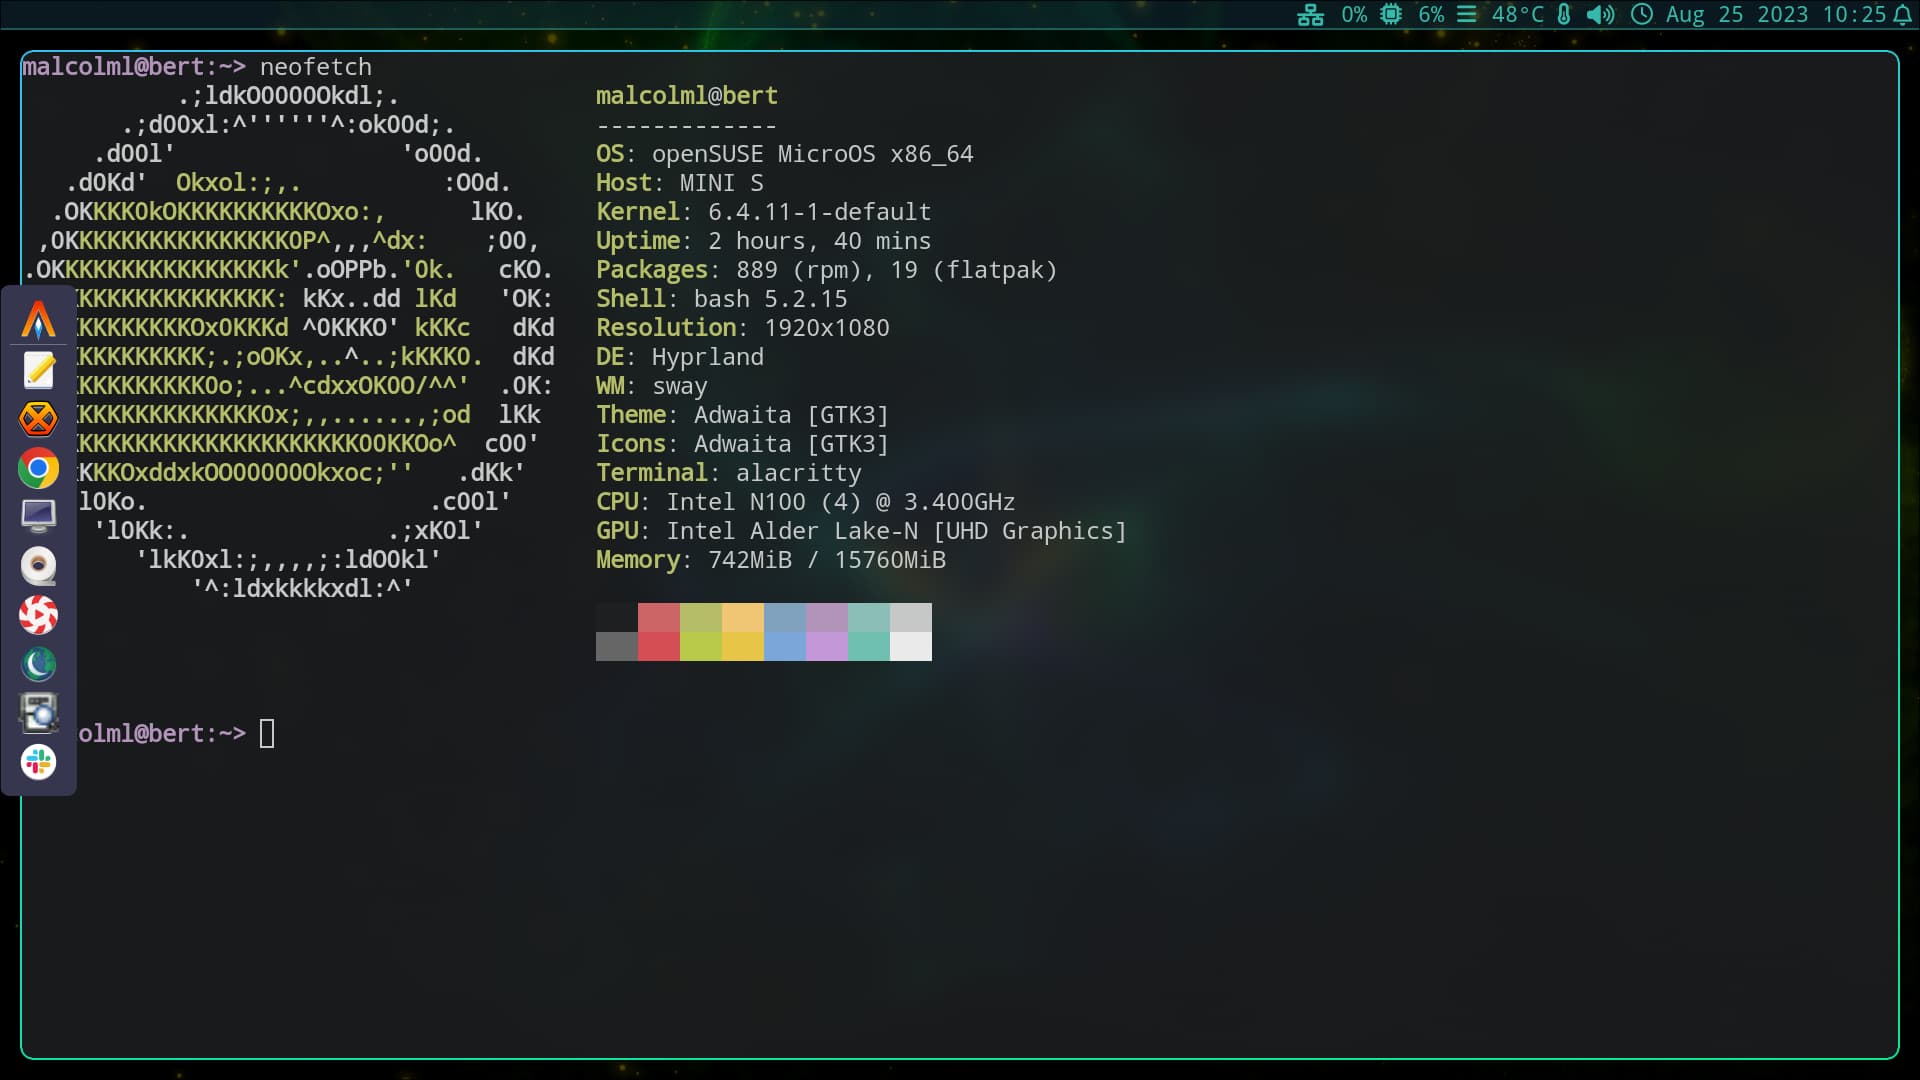Open the red-white pinwheel media app

click(38, 615)
